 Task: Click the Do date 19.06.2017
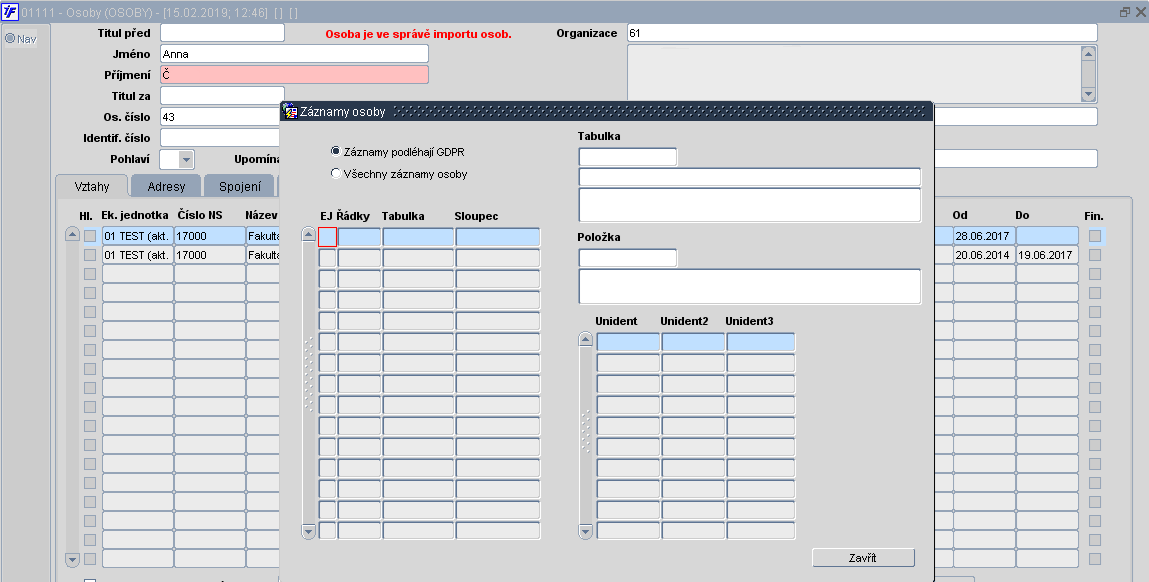(1047, 255)
